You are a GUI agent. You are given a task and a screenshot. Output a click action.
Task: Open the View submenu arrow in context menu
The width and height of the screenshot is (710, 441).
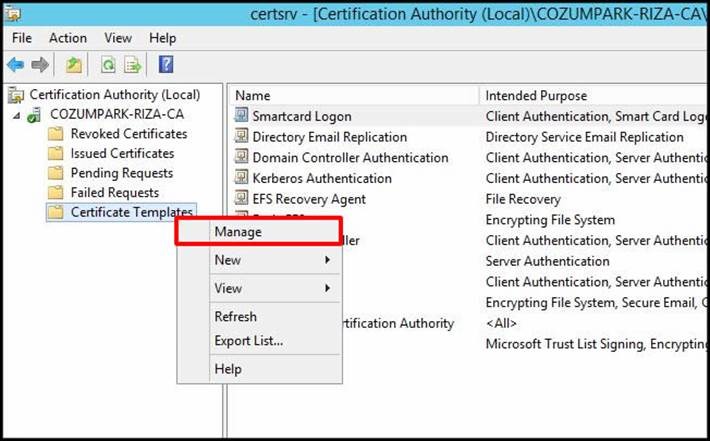pyautogui.click(x=327, y=288)
